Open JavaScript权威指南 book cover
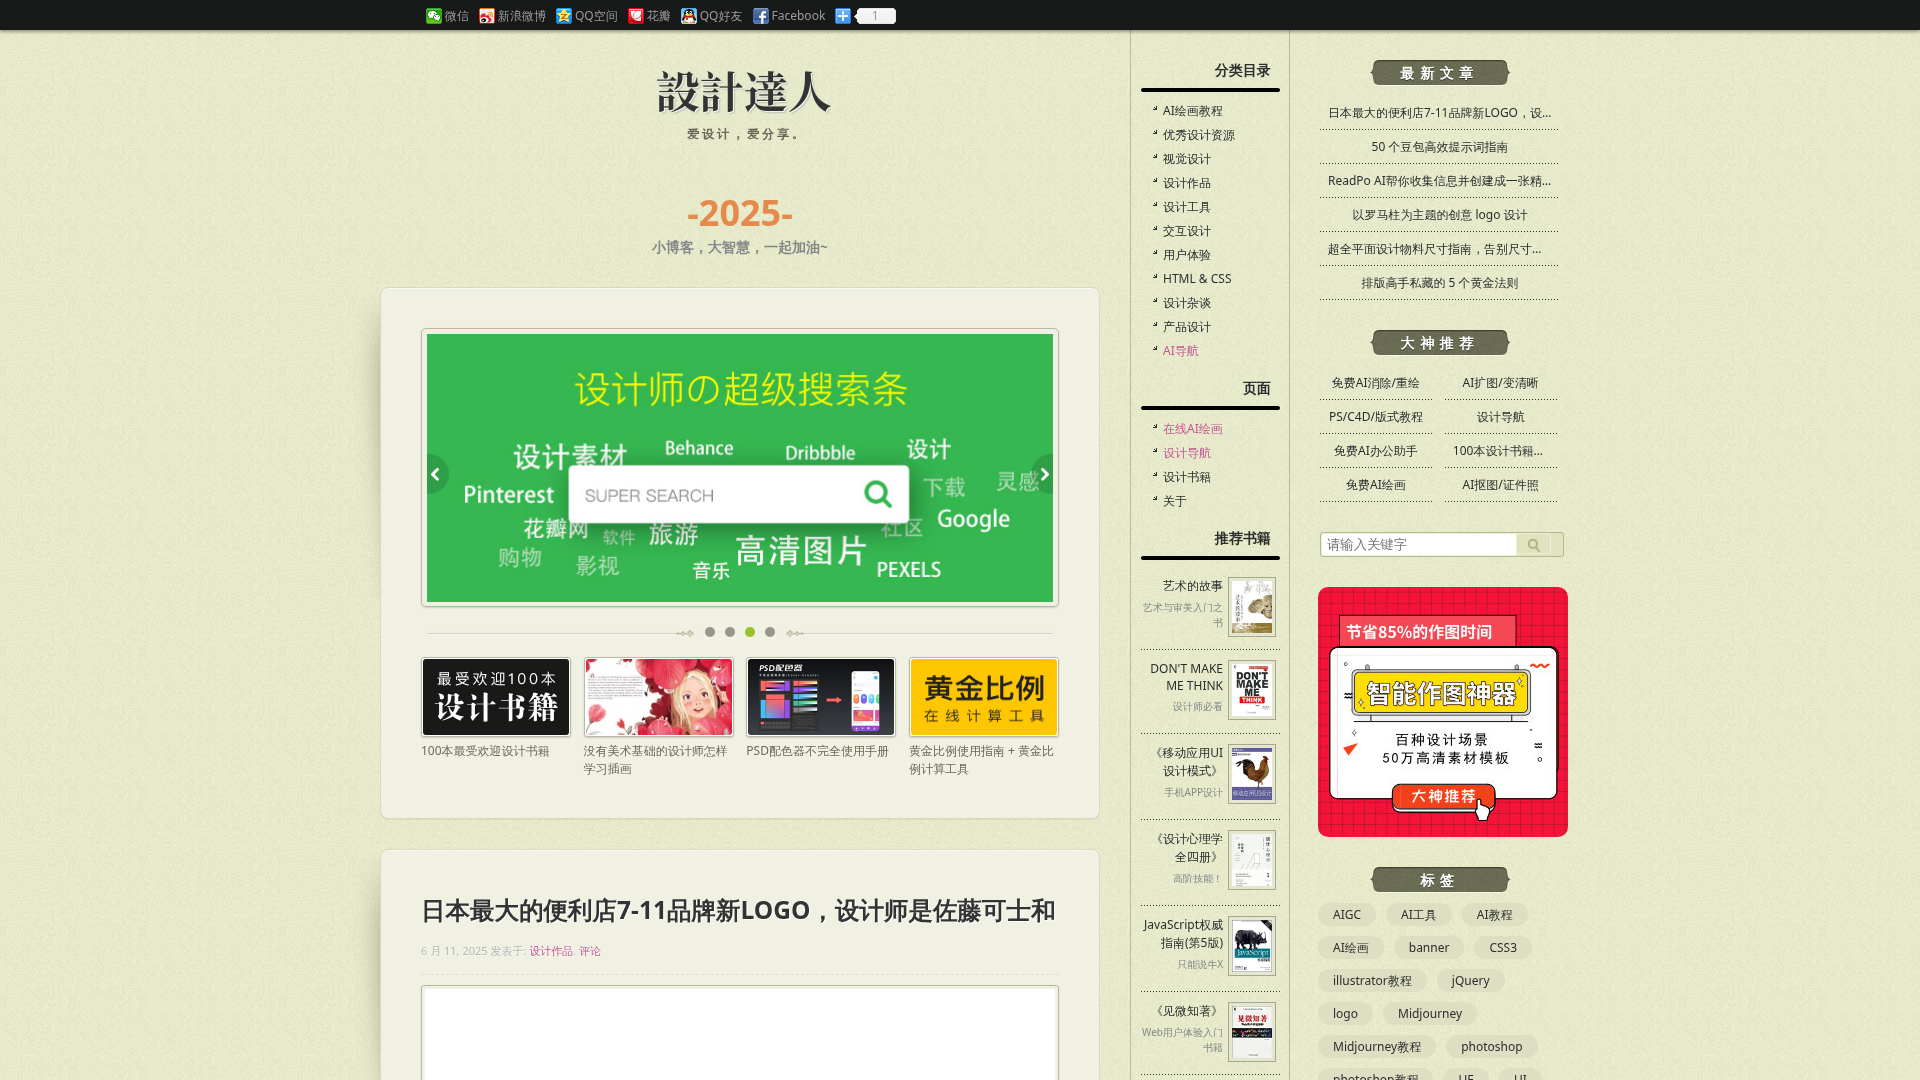 pos(1252,946)
